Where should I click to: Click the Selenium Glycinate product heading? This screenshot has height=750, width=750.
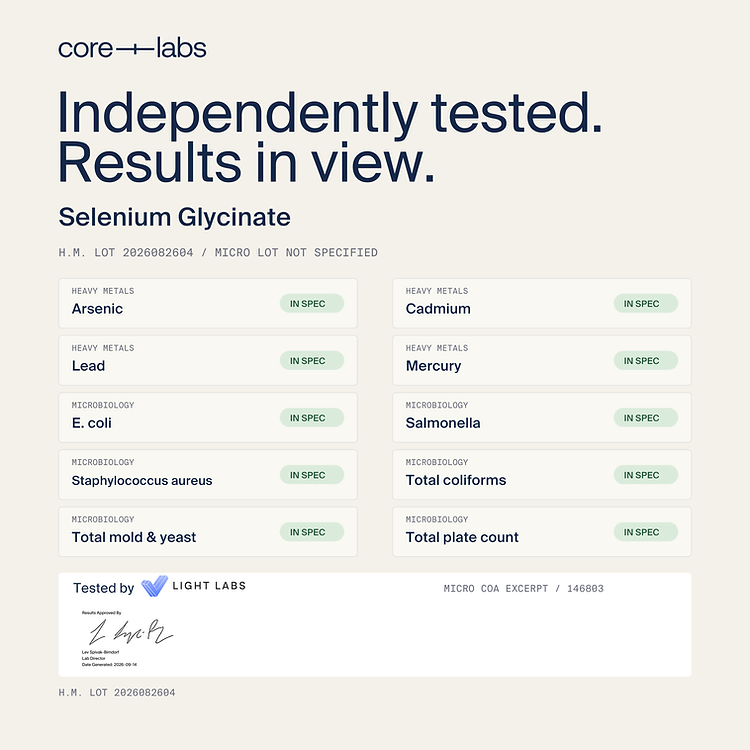175,217
